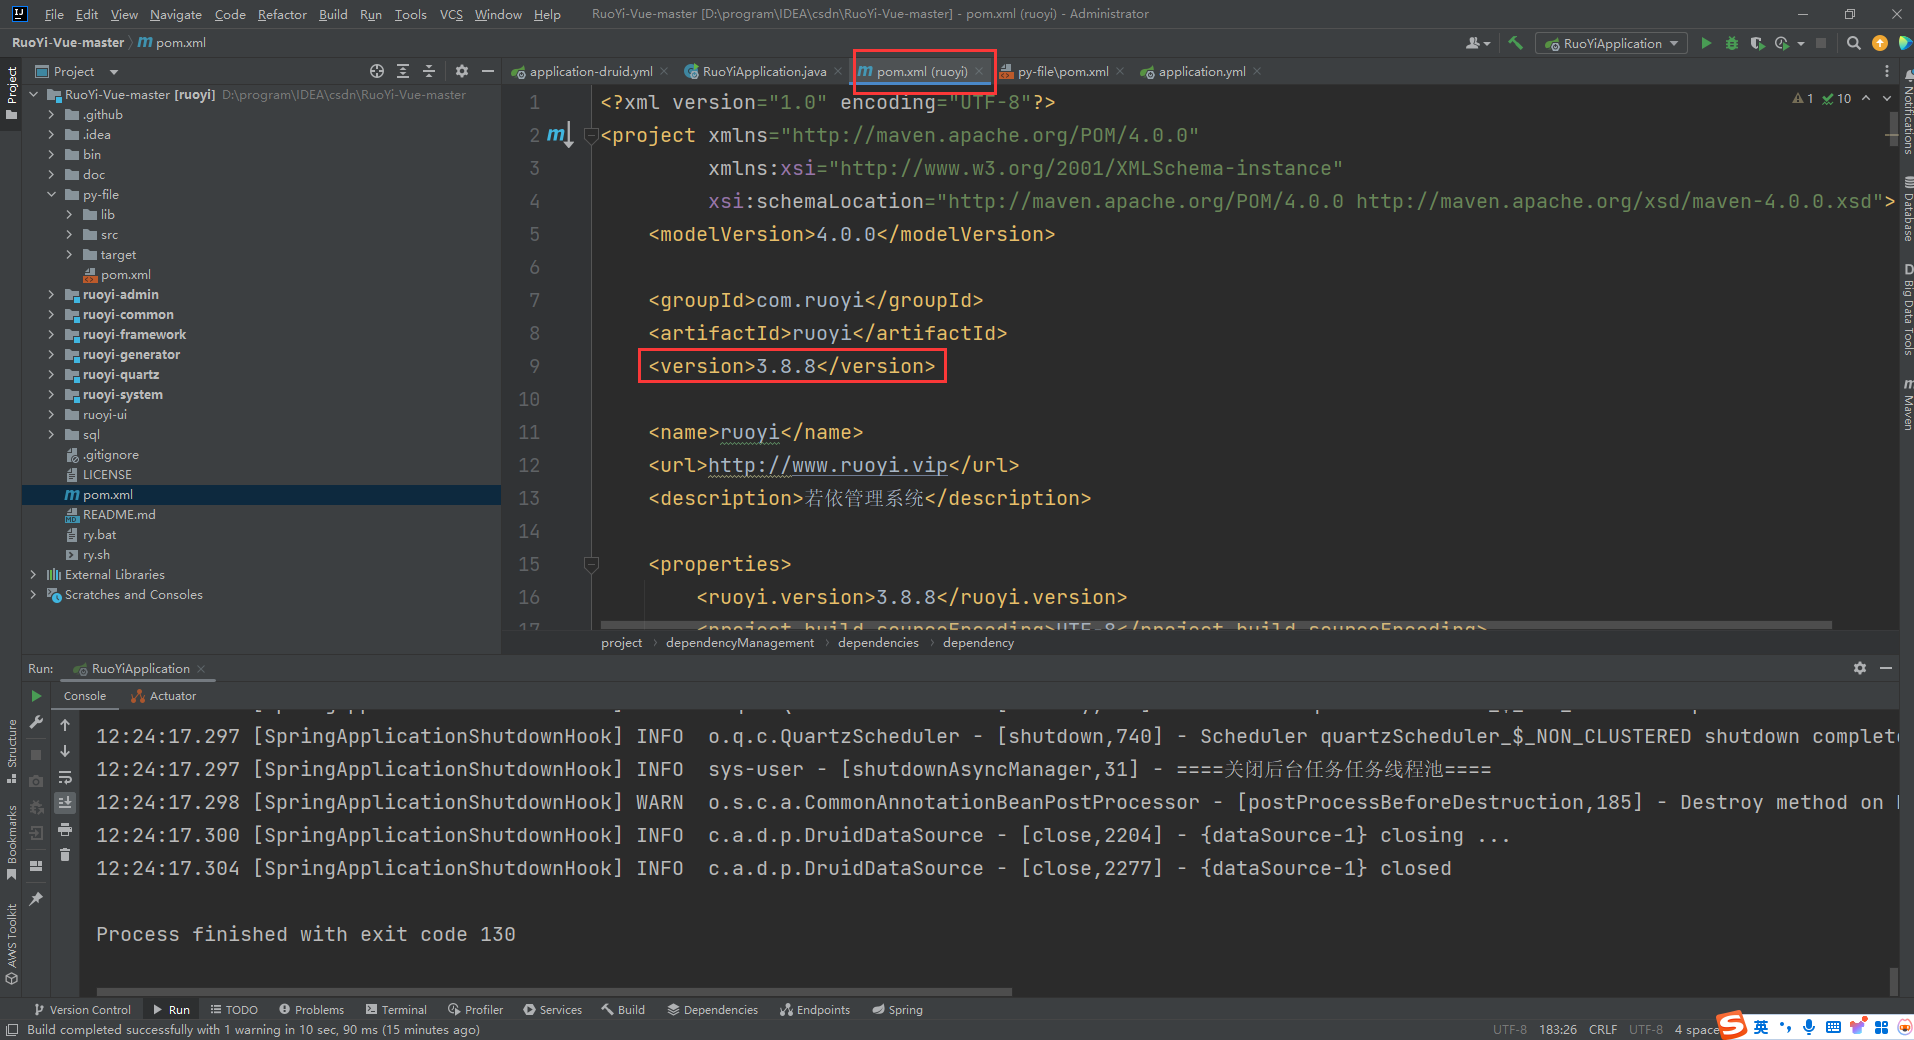Open Run panel wrench settings icon
The width and height of the screenshot is (1914, 1040).
pos(36,722)
